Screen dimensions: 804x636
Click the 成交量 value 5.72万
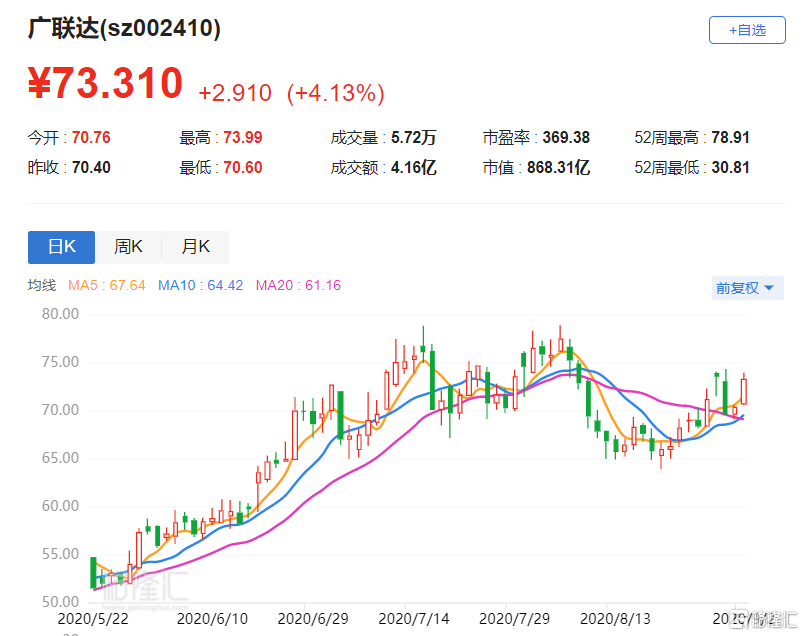coord(414,137)
